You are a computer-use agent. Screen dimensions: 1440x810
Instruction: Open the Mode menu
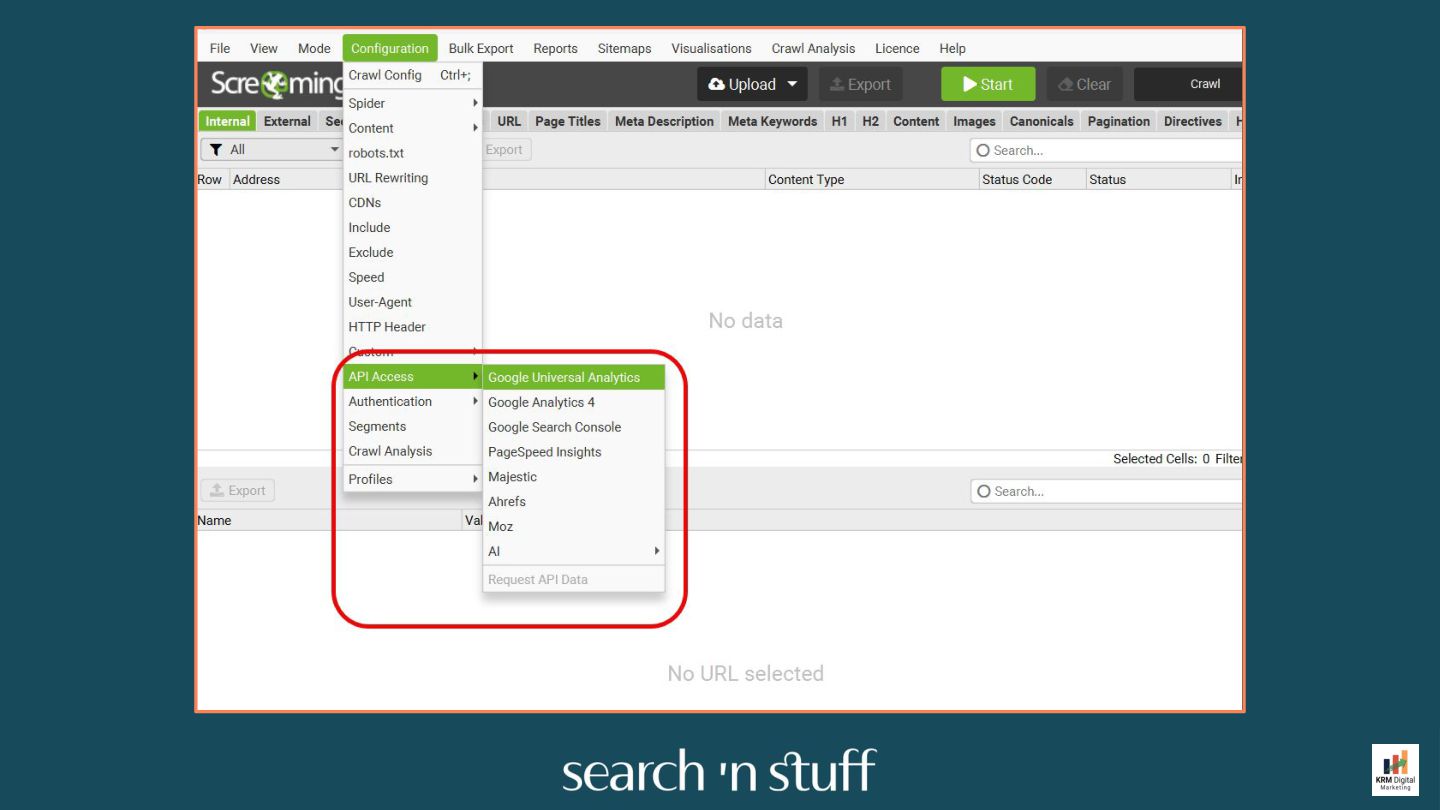click(x=314, y=48)
